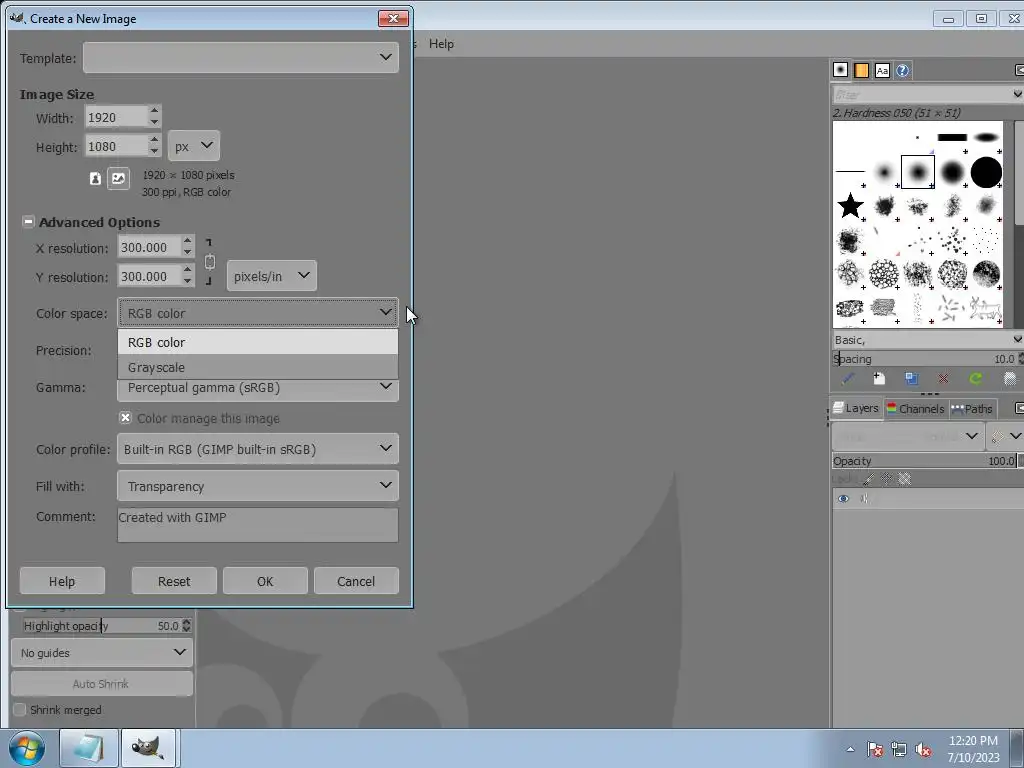Increase the Width value with up arrow
The image size is (1024, 768).
[154, 111]
